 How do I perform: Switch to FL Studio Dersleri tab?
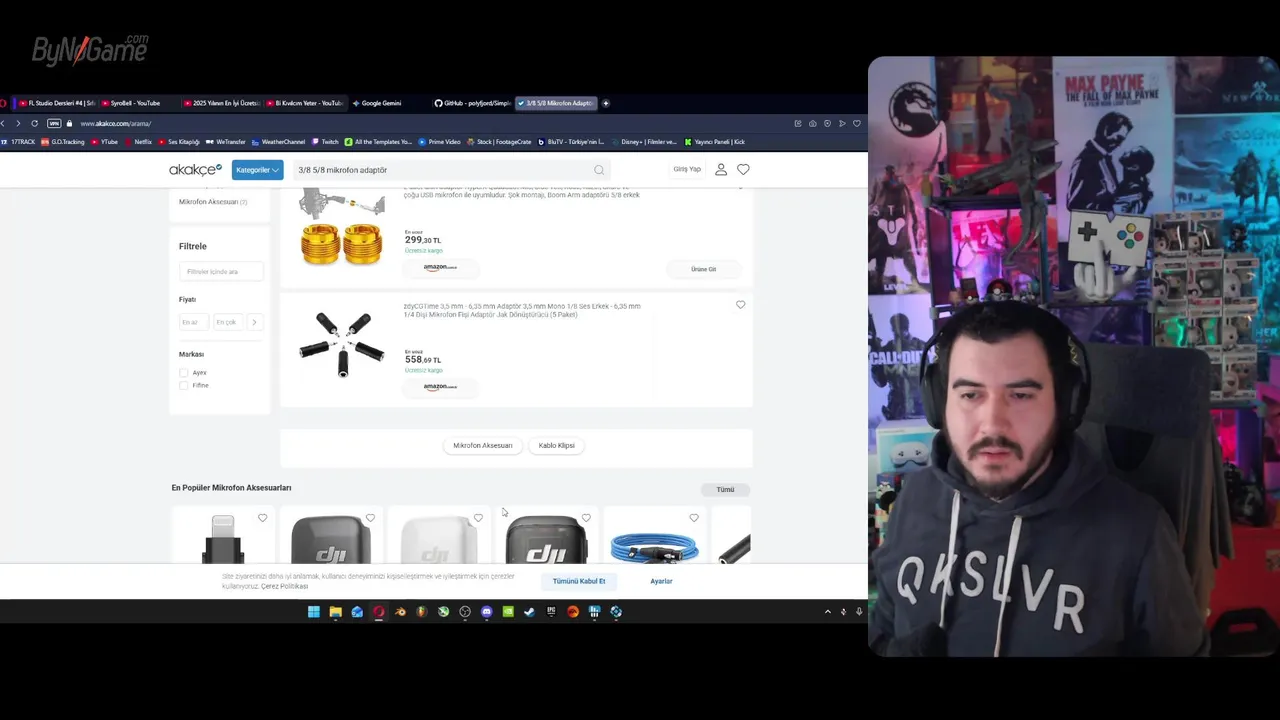[55, 103]
